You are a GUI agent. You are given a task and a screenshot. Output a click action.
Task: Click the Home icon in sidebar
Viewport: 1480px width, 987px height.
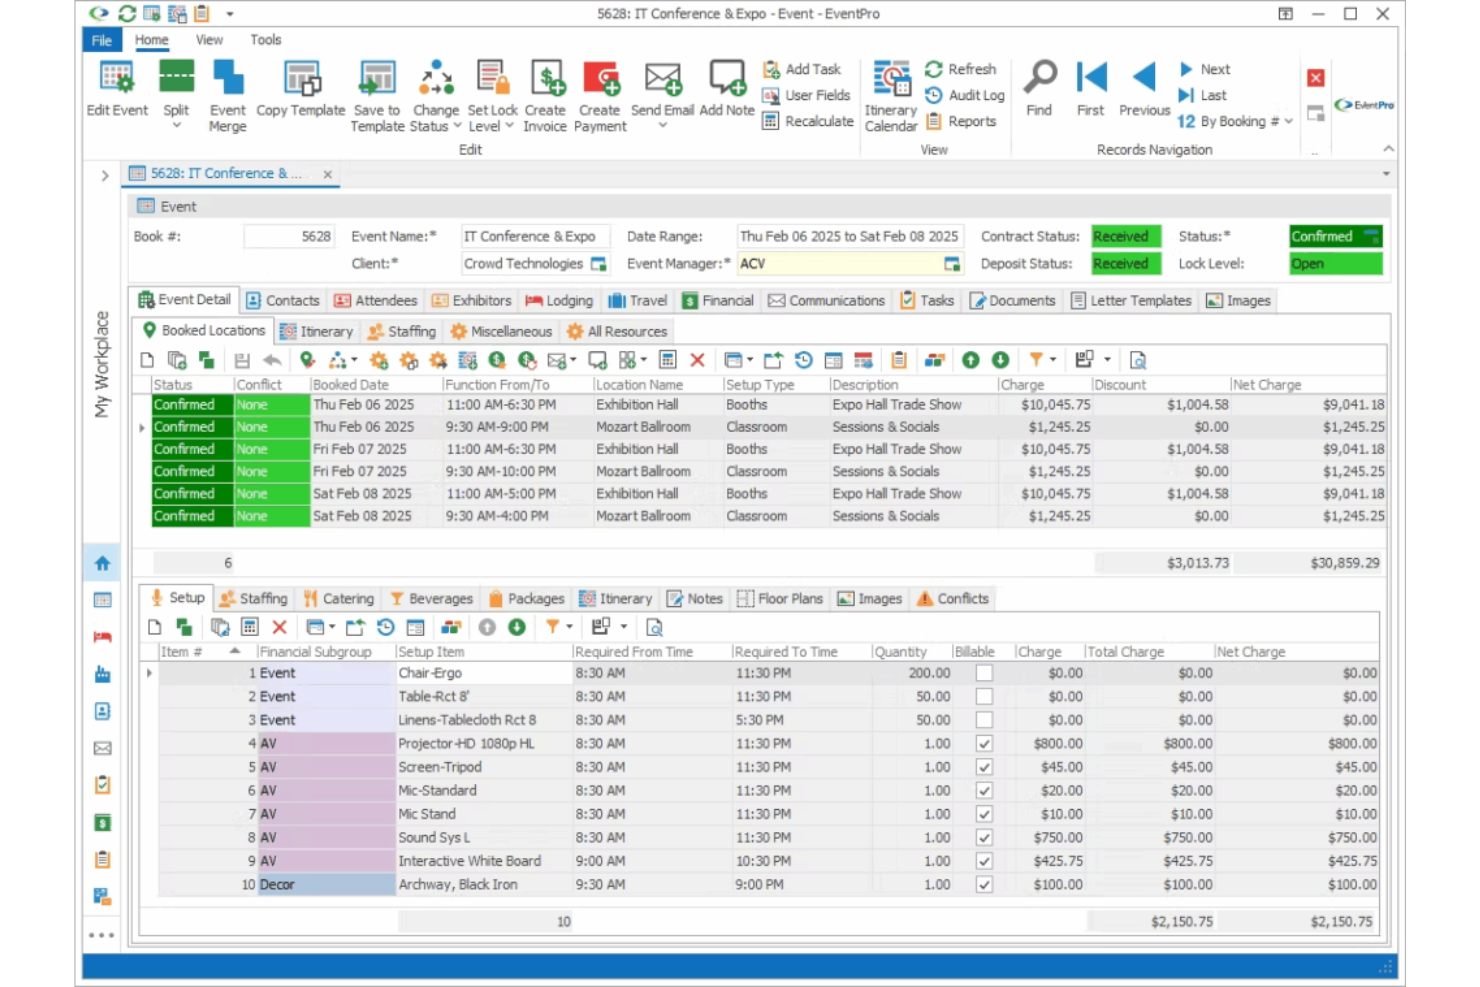(x=102, y=563)
